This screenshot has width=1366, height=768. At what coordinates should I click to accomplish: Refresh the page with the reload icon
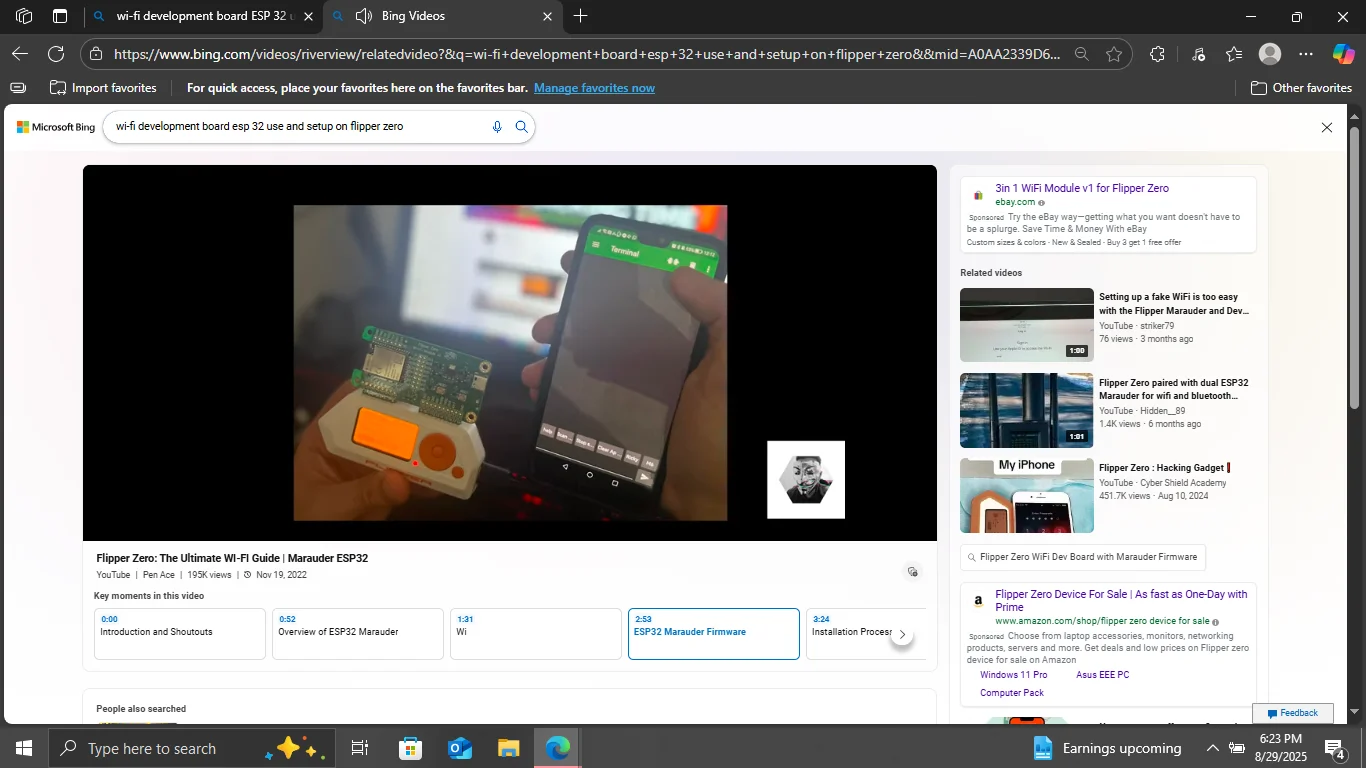point(56,54)
